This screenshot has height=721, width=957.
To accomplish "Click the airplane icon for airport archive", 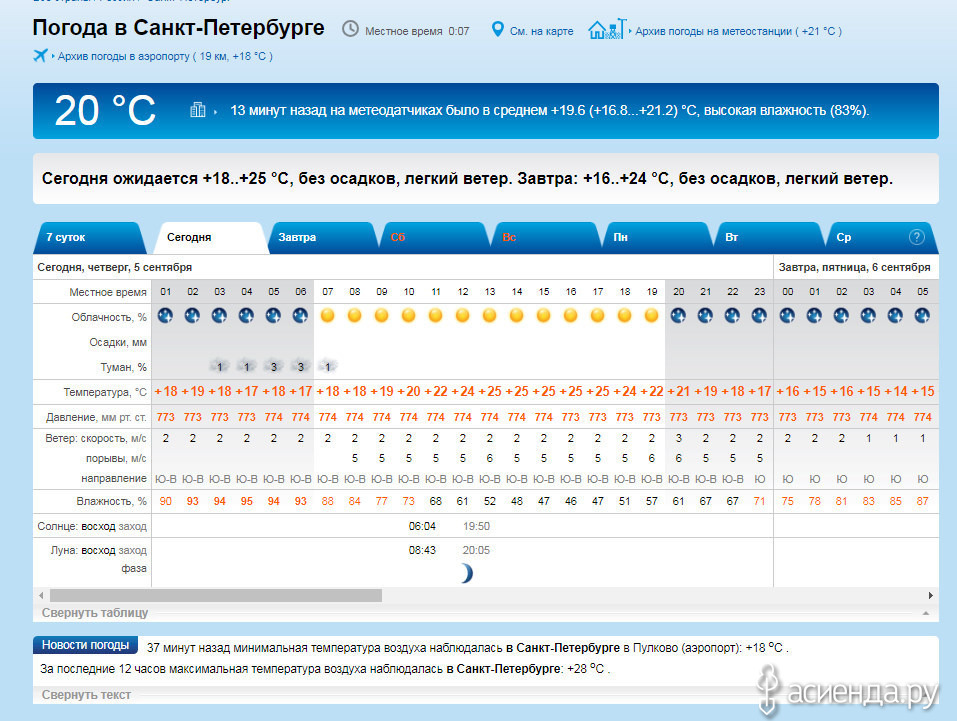I will coord(40,56).
